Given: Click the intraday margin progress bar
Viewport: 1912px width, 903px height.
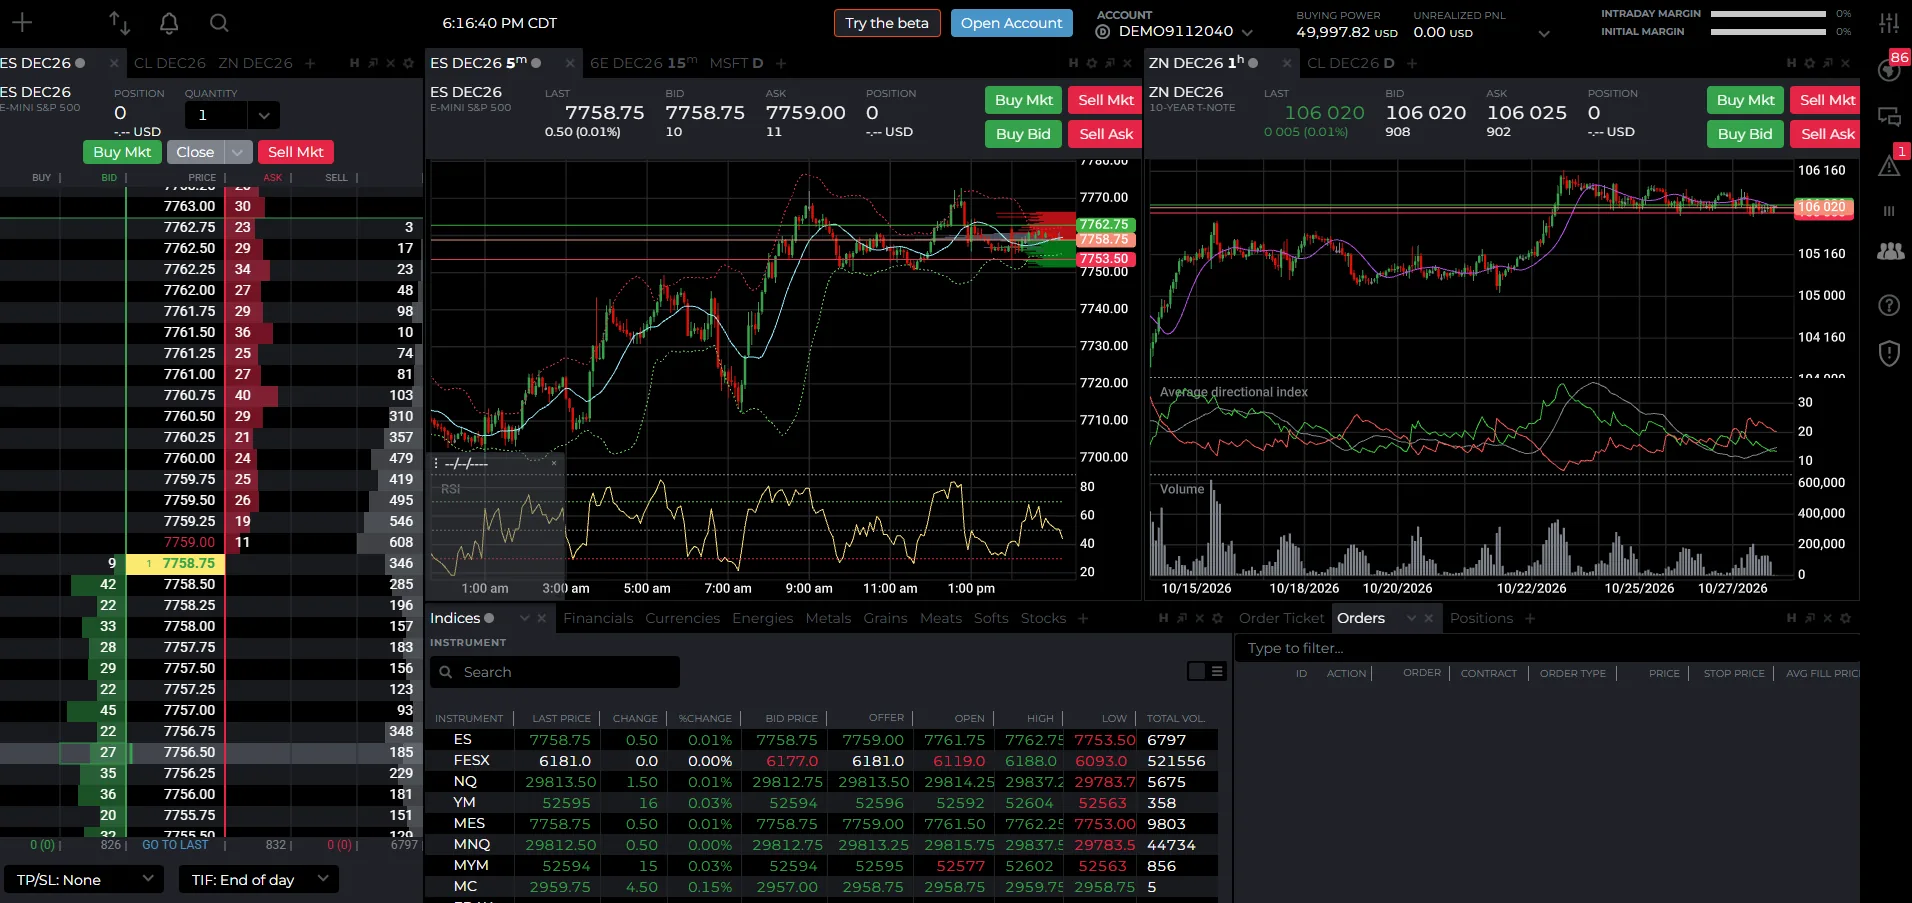Looking at the screenshot, I should coord(1768,14).
